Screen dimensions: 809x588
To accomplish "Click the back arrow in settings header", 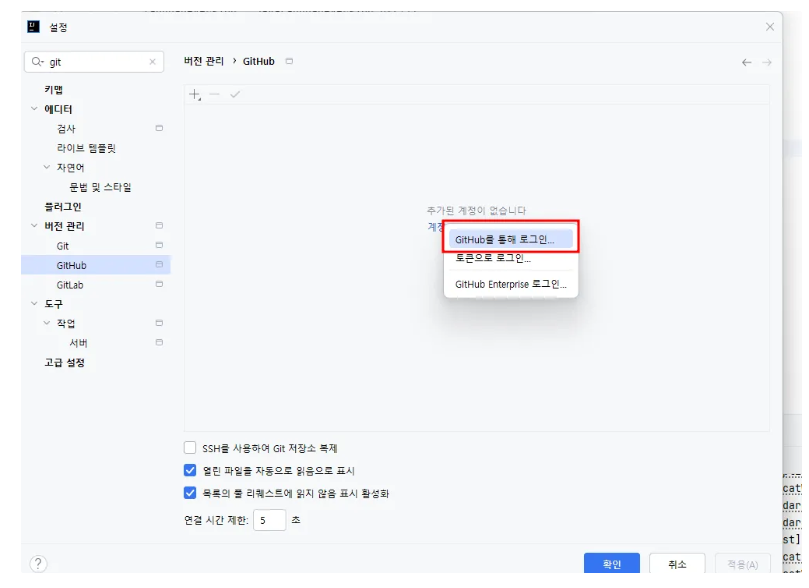I will (x=746, y=62).
